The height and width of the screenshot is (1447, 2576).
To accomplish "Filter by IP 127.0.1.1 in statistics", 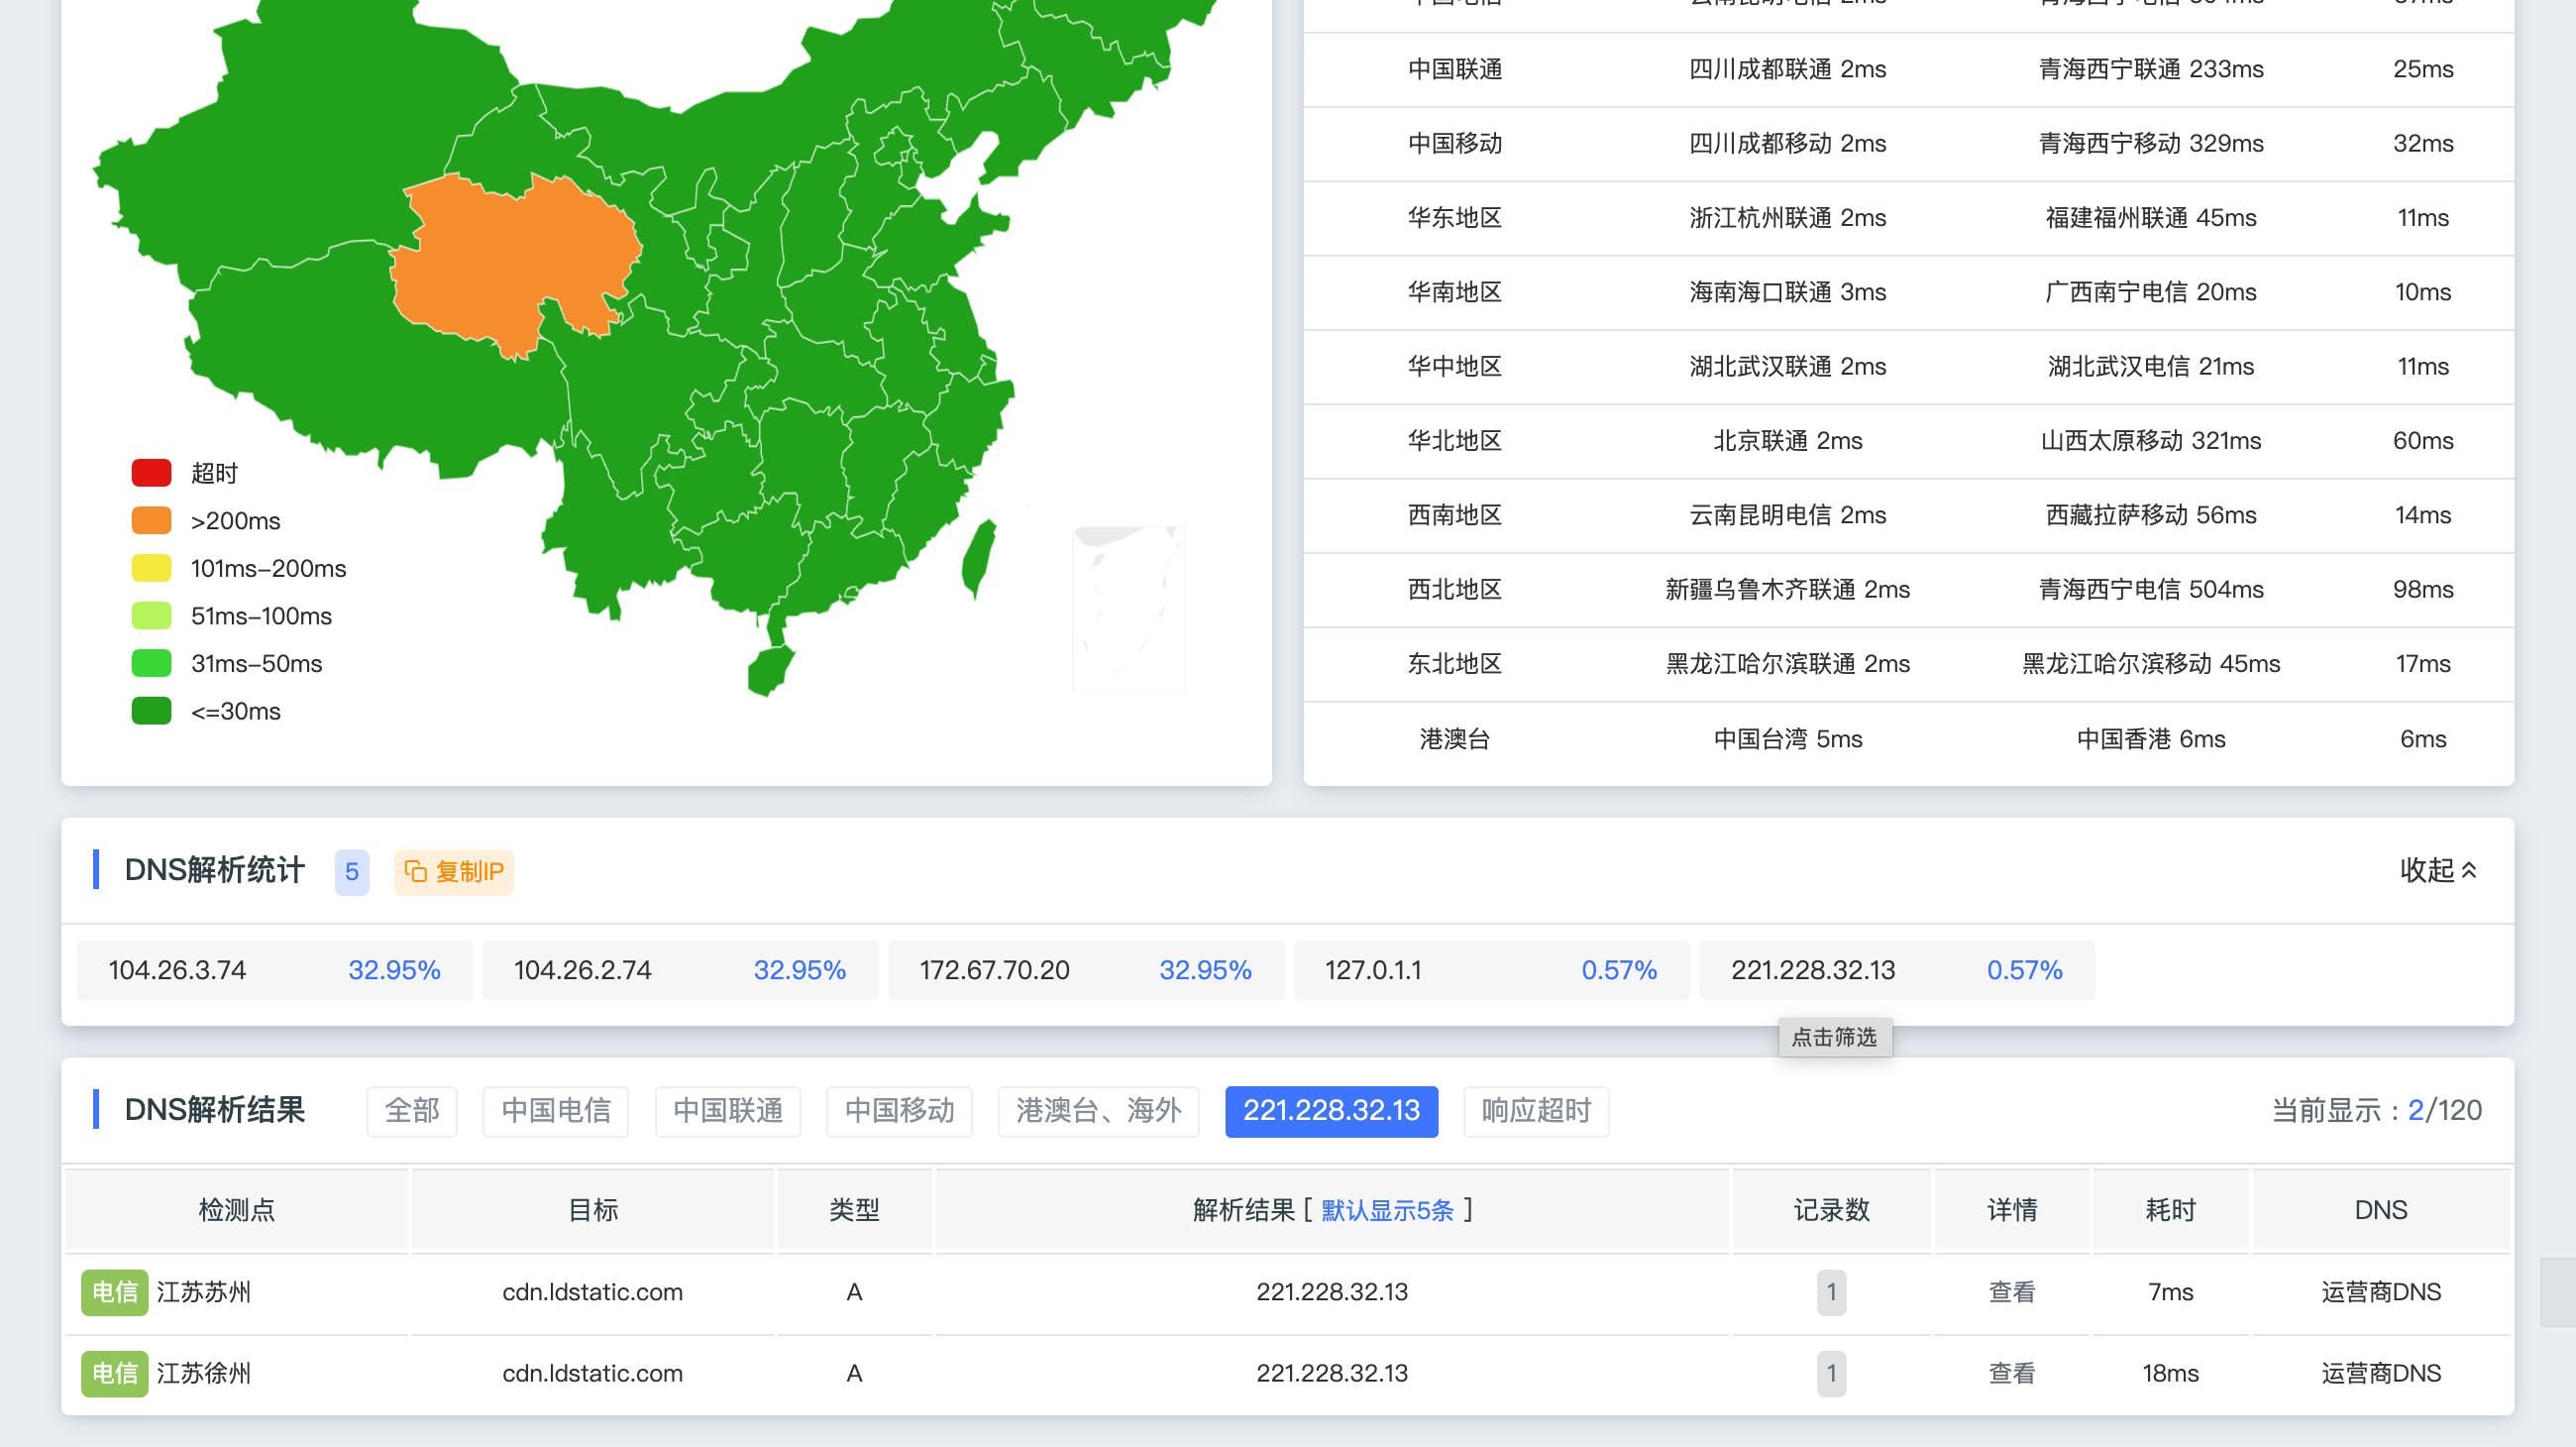I will click(x=1491, y=970).
